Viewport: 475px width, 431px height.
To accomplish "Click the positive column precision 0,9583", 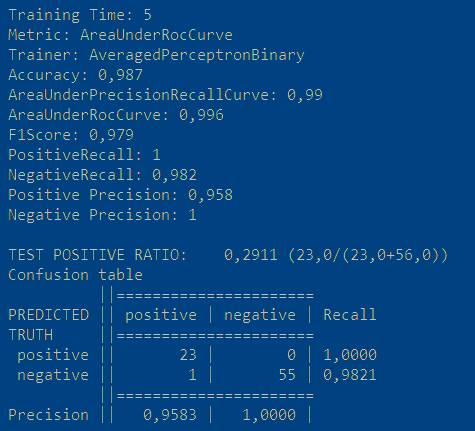I will 170,415.
